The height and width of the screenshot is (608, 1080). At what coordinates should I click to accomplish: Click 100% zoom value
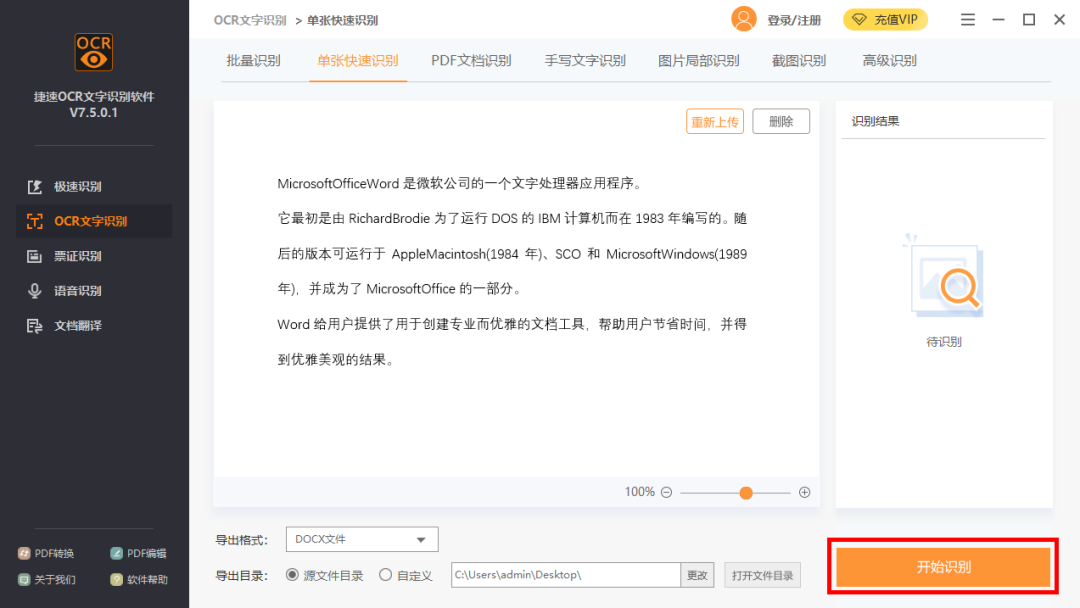[x=639, y=492]
